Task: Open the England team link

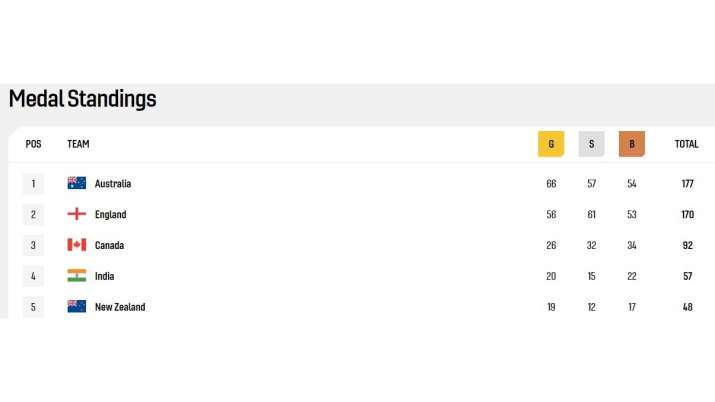Action: [x=110, y=215]
